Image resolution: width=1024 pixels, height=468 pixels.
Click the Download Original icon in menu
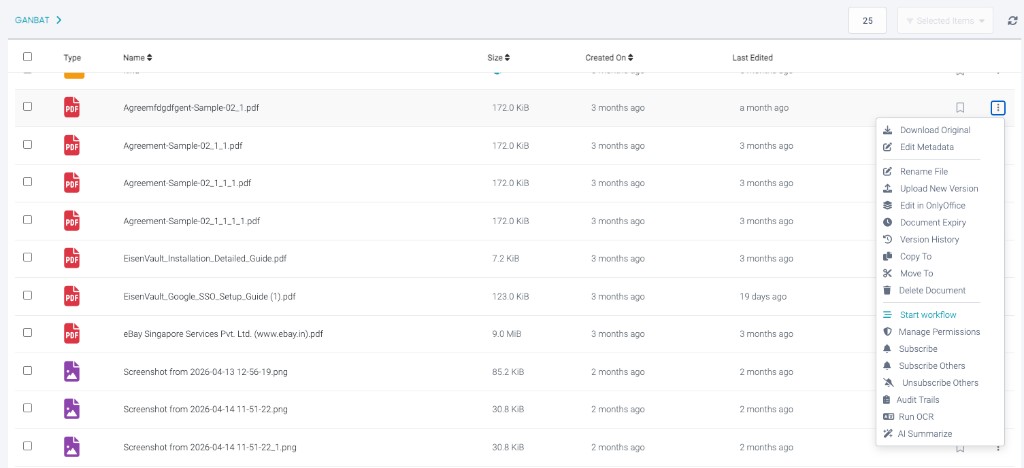tap(888, 130)
